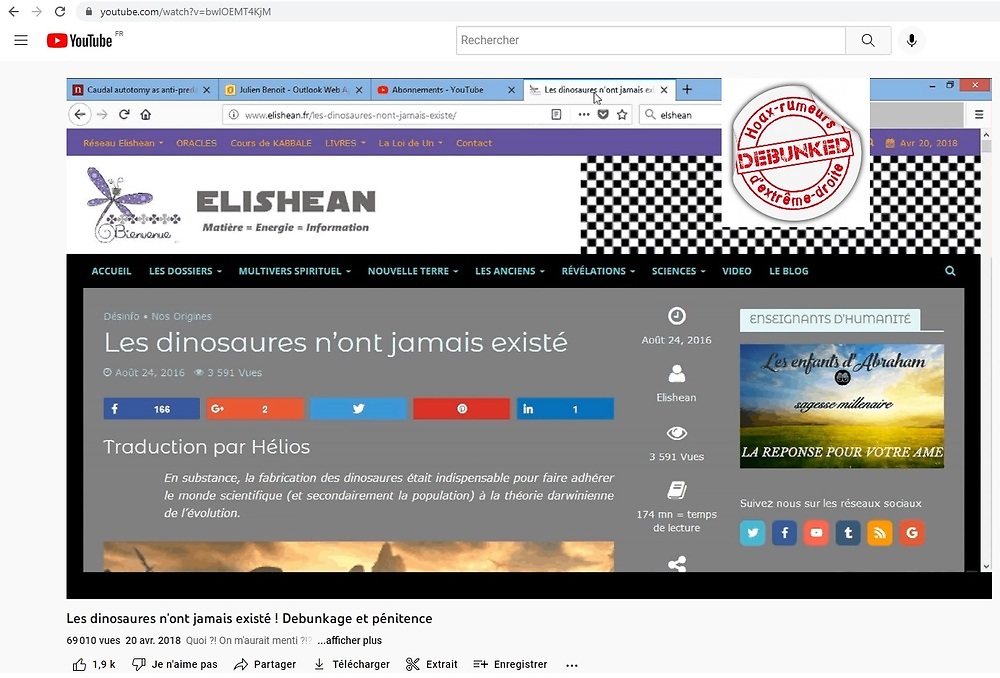Image resolution: width=1000 pixels, height=678 pixels.
Task: Open the Firefox hamburger menu in the video
Action: (x=979, y=115)
